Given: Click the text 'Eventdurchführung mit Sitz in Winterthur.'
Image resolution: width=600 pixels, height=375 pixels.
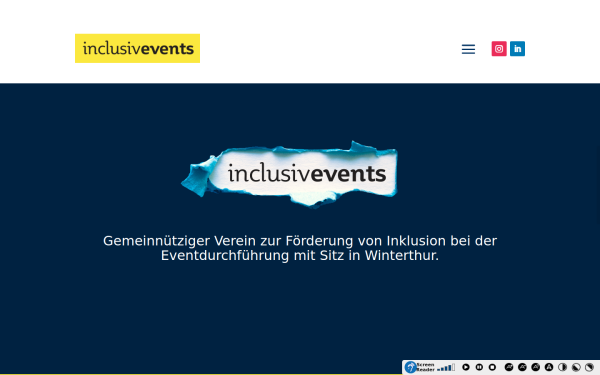Looking at the screenshot, I should (300, 255).
